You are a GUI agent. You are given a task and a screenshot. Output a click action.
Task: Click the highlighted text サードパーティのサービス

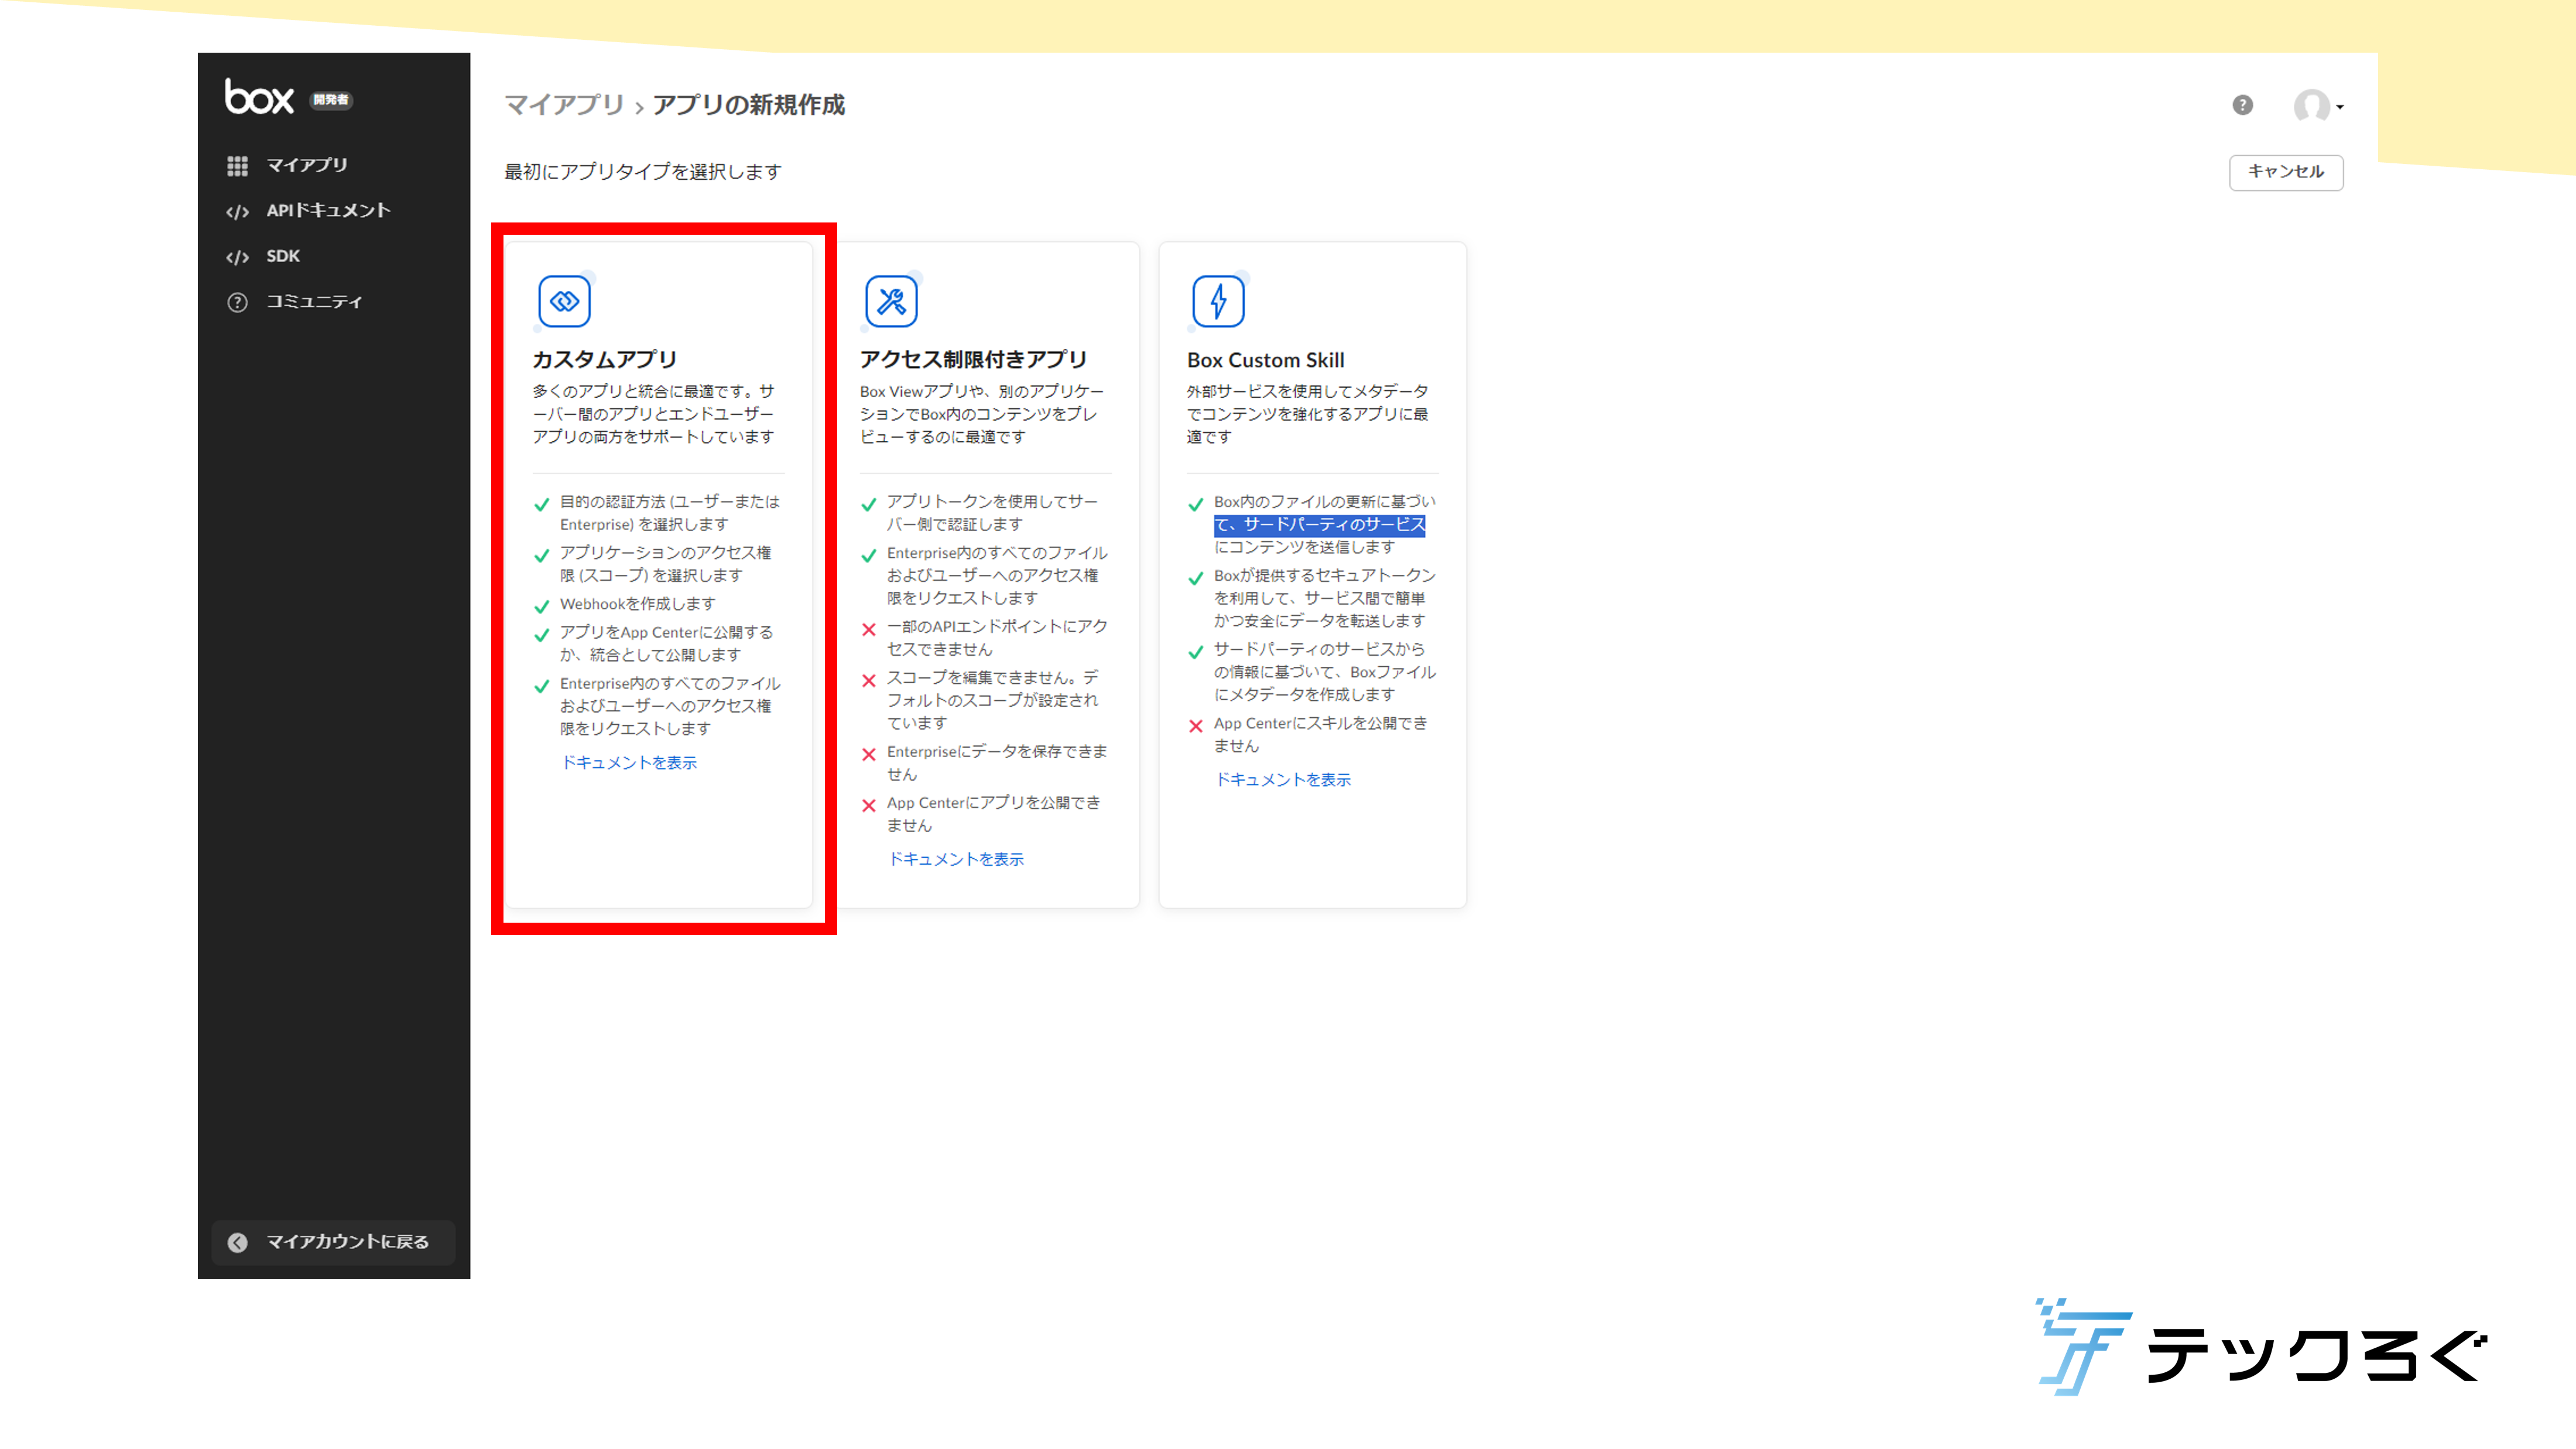click(1334, 525)
